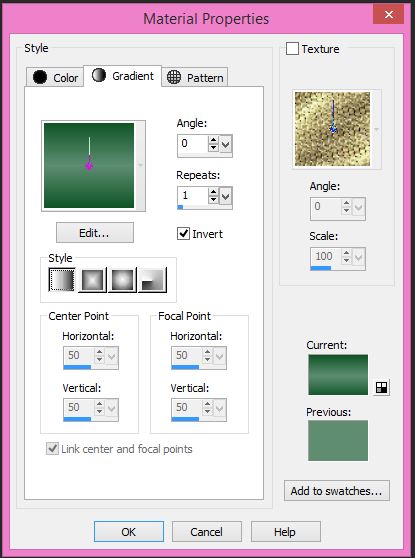Switch to the Color tab
The width and height of the screenshot is (415, 558).
click(55, 77)
